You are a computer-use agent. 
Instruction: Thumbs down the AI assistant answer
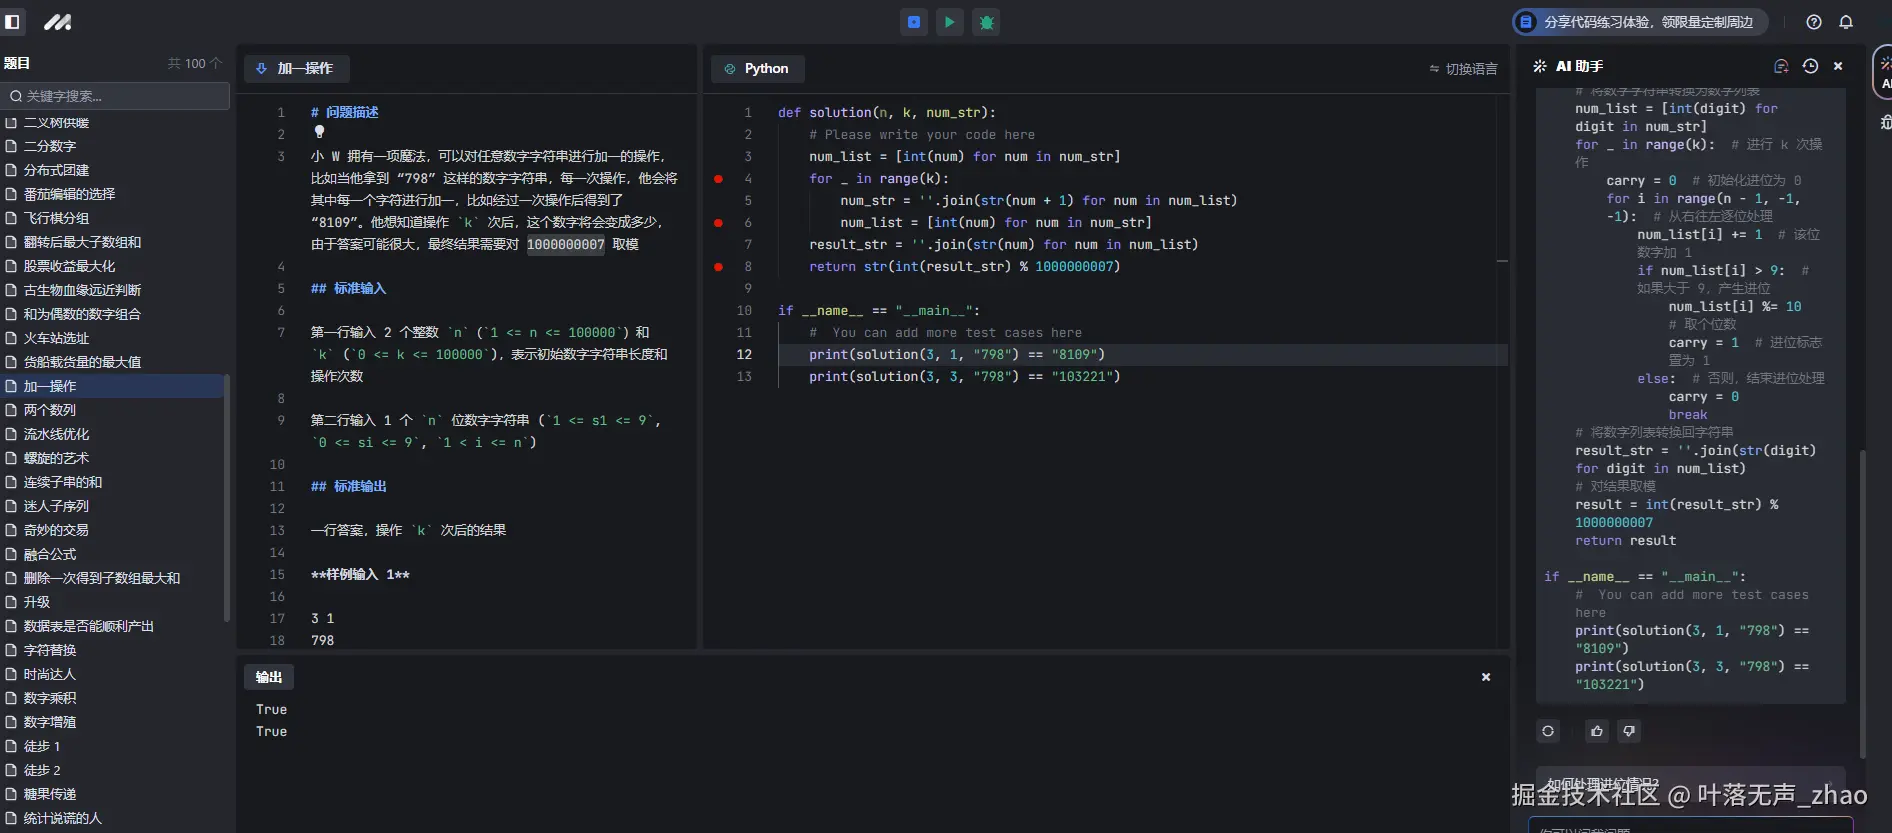click(1629, 731)
